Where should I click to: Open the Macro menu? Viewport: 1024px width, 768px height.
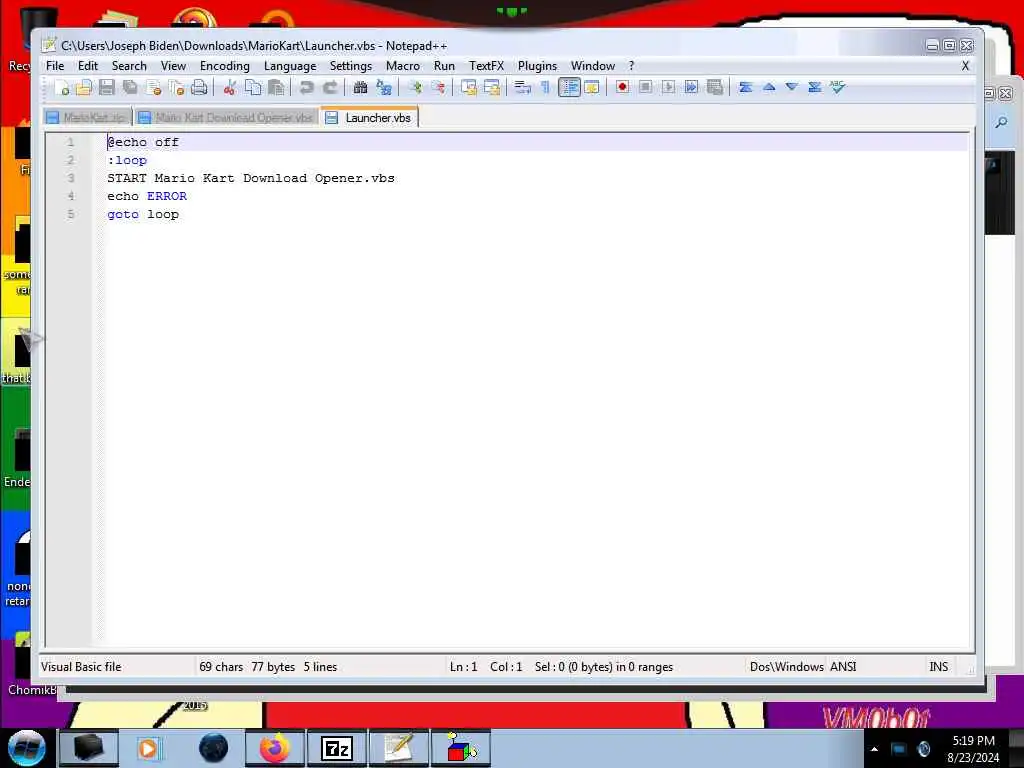coord(402,66)
